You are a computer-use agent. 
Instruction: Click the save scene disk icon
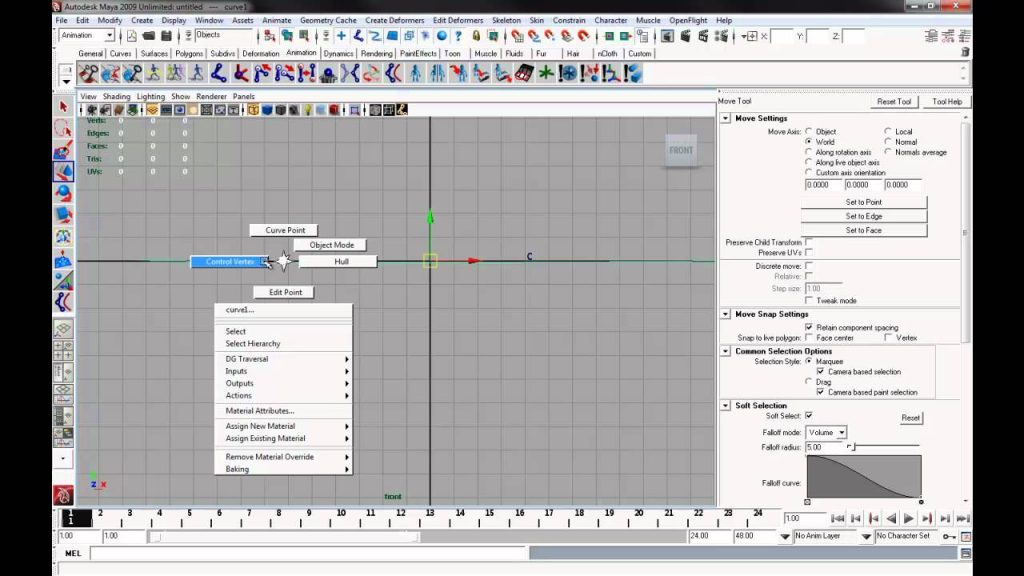coord(166,36)
